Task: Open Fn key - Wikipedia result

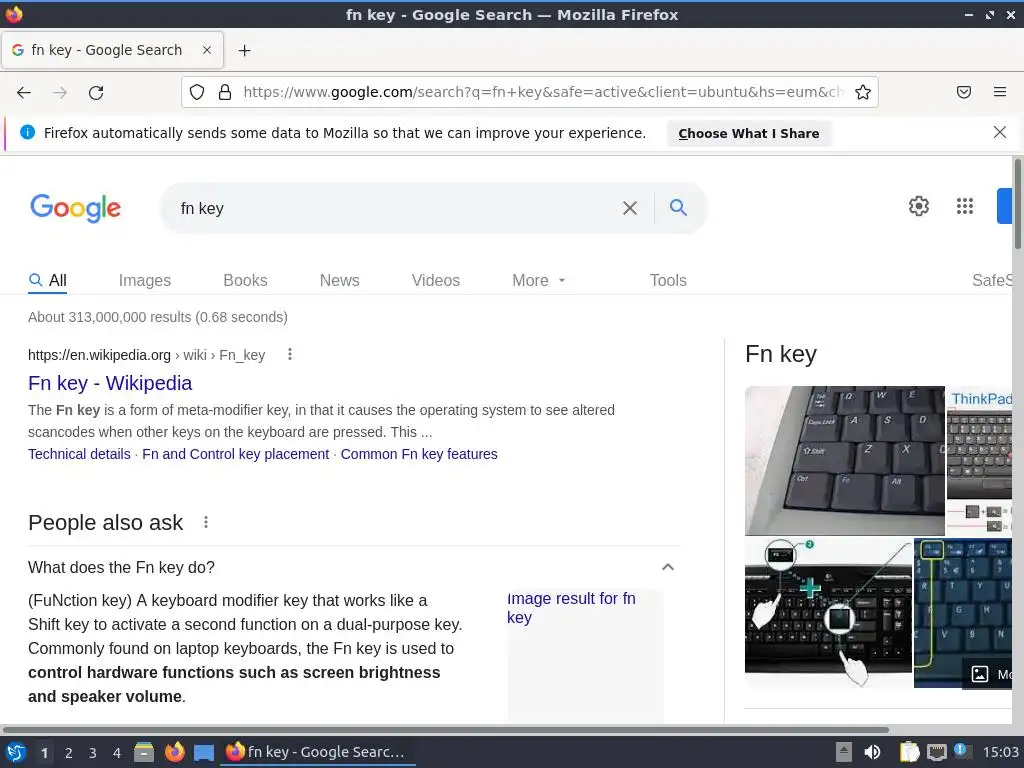Action: [110, 383]
